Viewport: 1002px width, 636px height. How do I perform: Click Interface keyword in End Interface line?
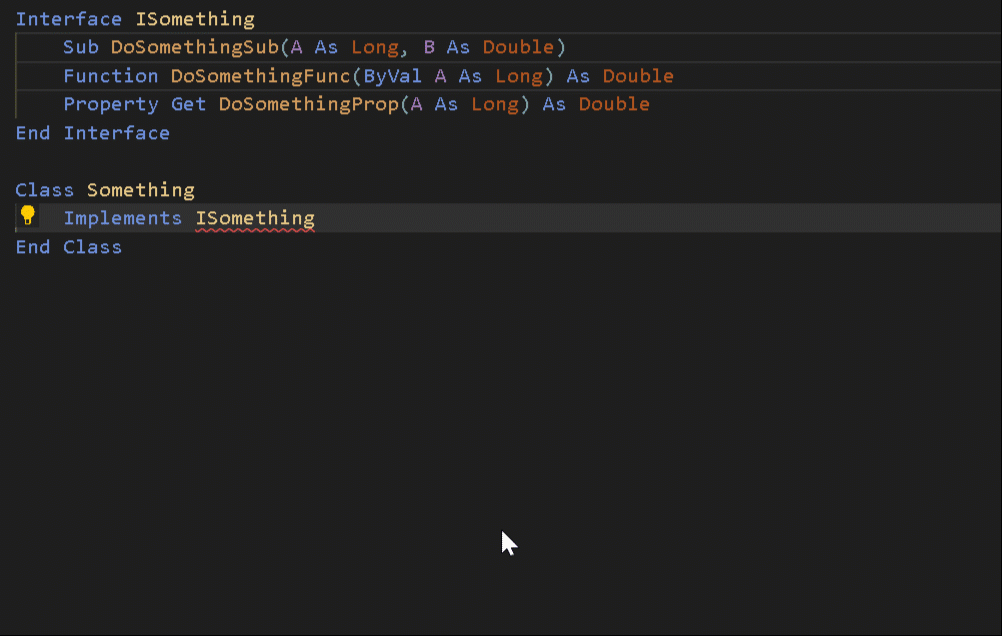click(116, 133)
